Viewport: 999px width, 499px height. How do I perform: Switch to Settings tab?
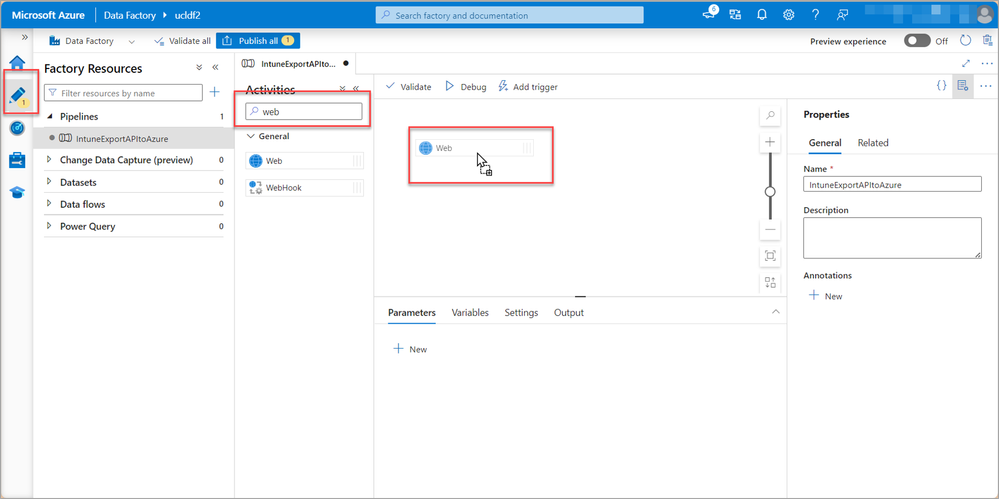pyautogui.click(x=521, y=313)
